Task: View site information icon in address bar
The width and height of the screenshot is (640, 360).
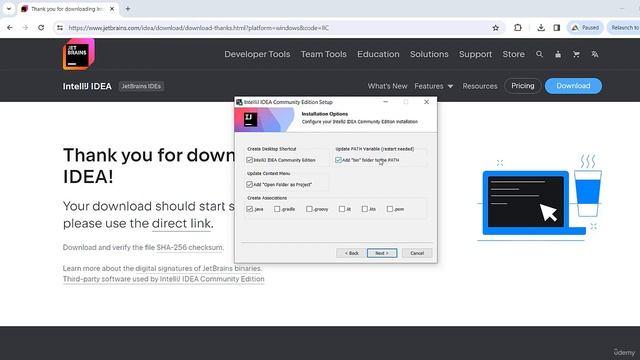Action: tap(60, 28)
